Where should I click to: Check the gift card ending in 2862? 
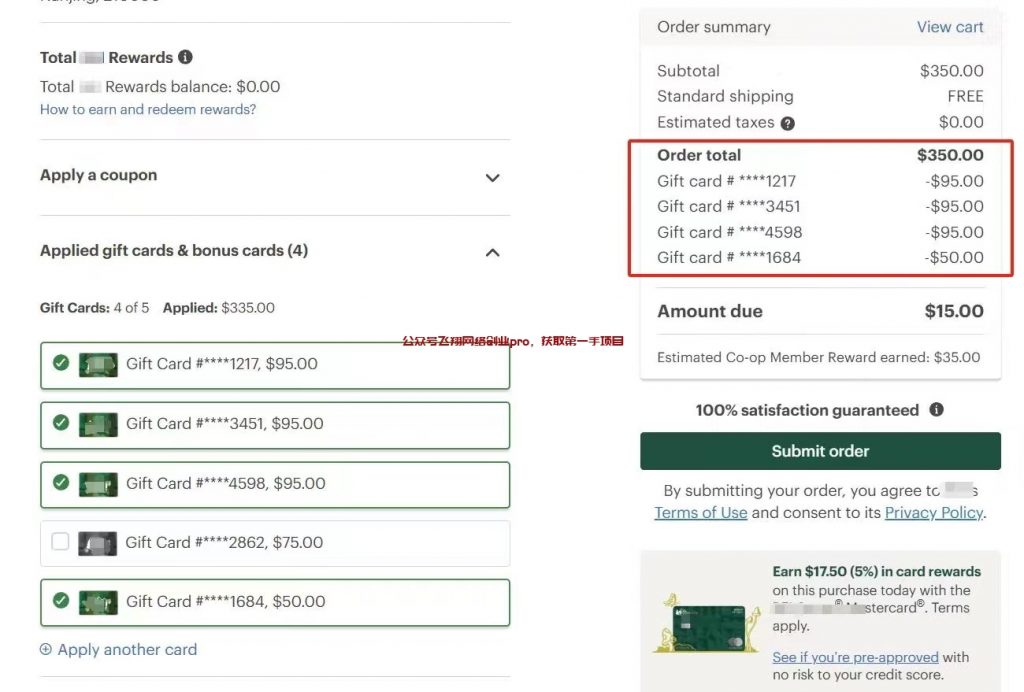tap(61, 542)
